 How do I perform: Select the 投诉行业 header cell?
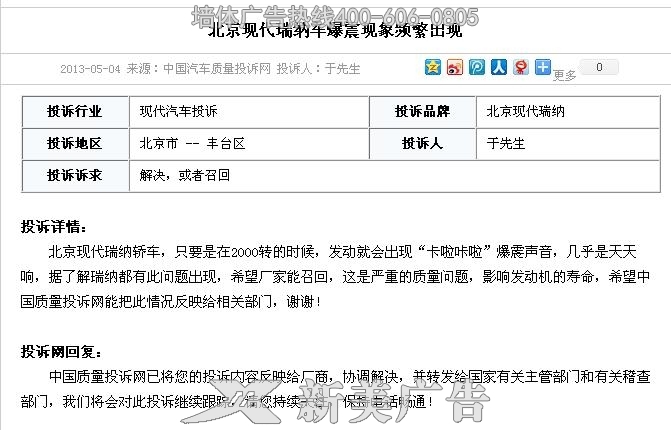[75, 112]
